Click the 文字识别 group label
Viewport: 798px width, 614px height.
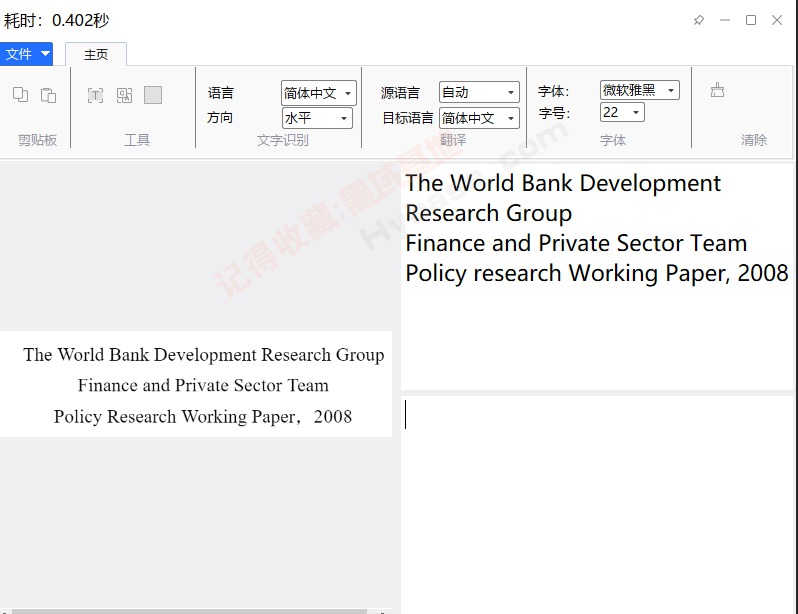tap(282, 139)
